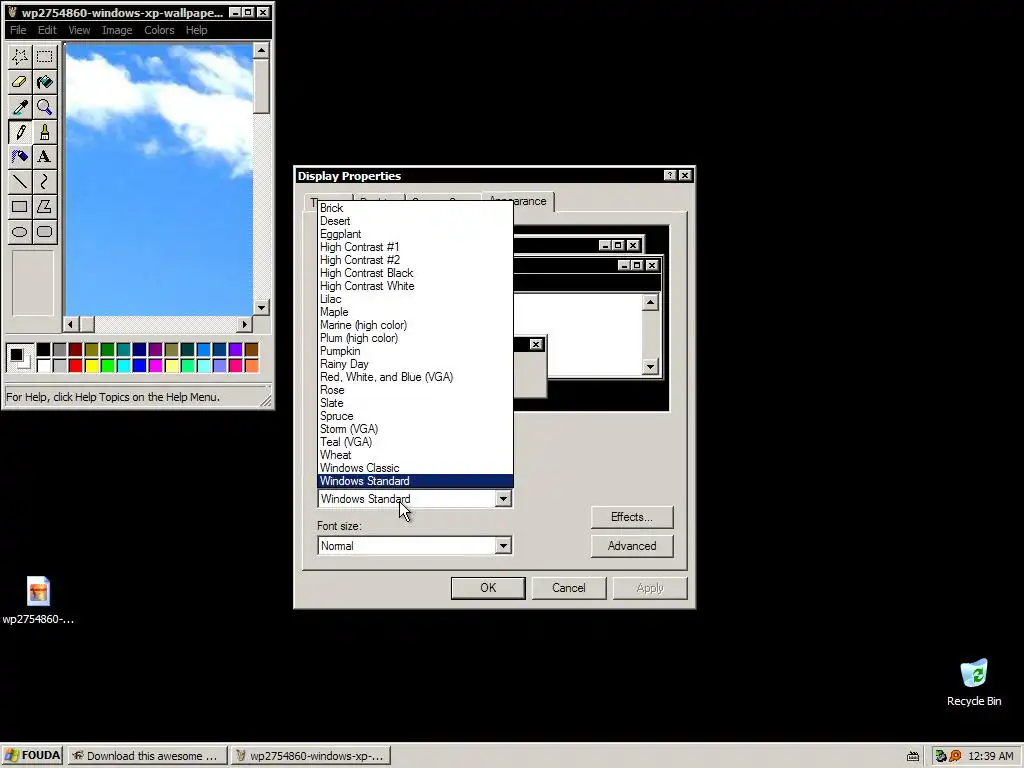Pick the red swatch in Paint palette
Screen dimensions: 1024x768
pyautogui.click(x=75, y=366)
